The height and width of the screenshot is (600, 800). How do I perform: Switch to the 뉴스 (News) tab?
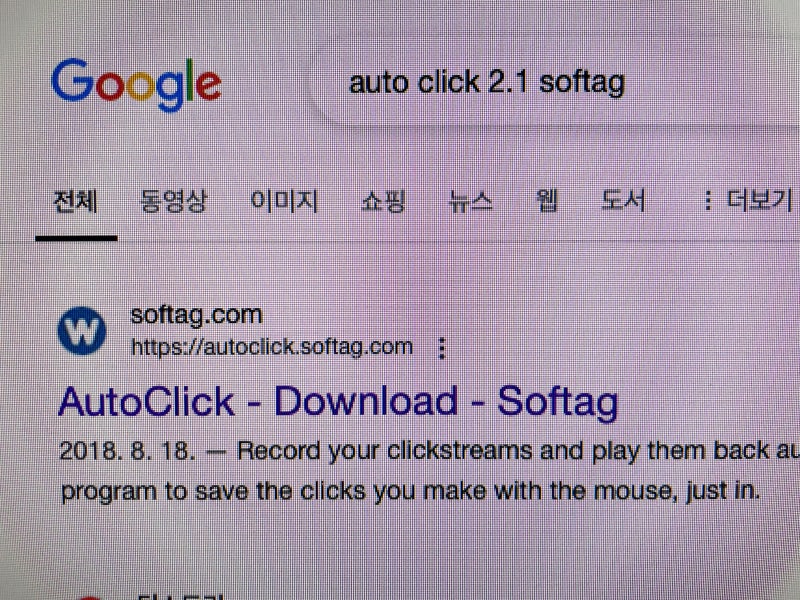click(469, 200)
